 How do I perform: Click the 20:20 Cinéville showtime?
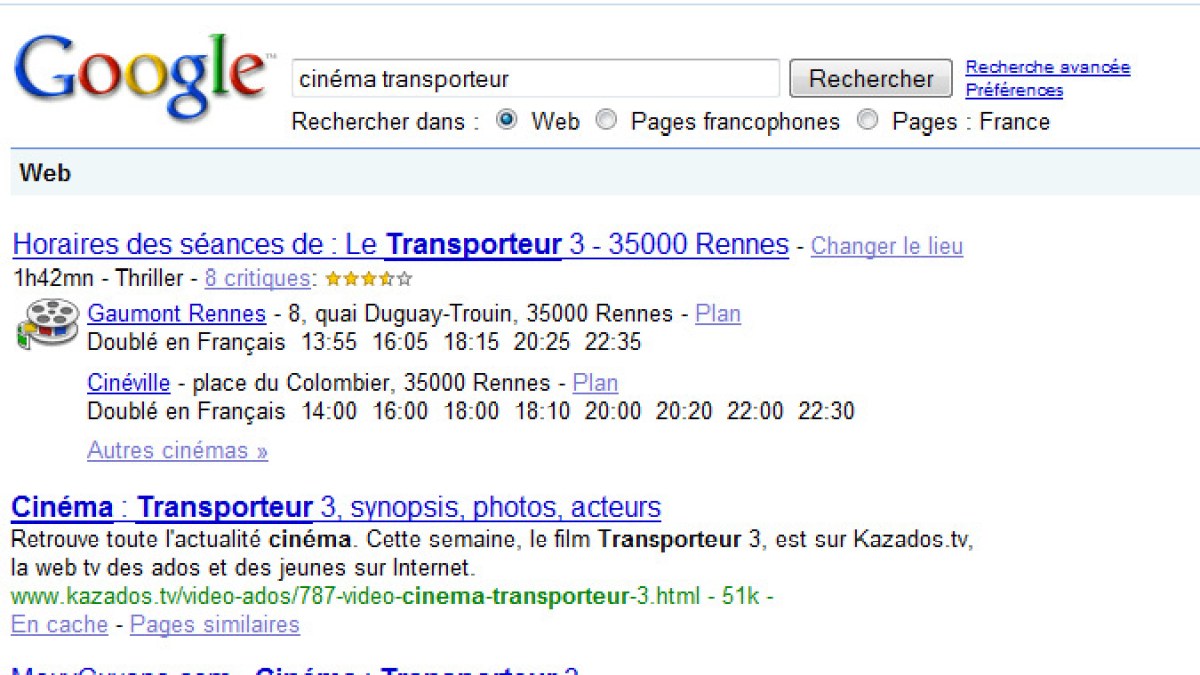pos(684,411)
